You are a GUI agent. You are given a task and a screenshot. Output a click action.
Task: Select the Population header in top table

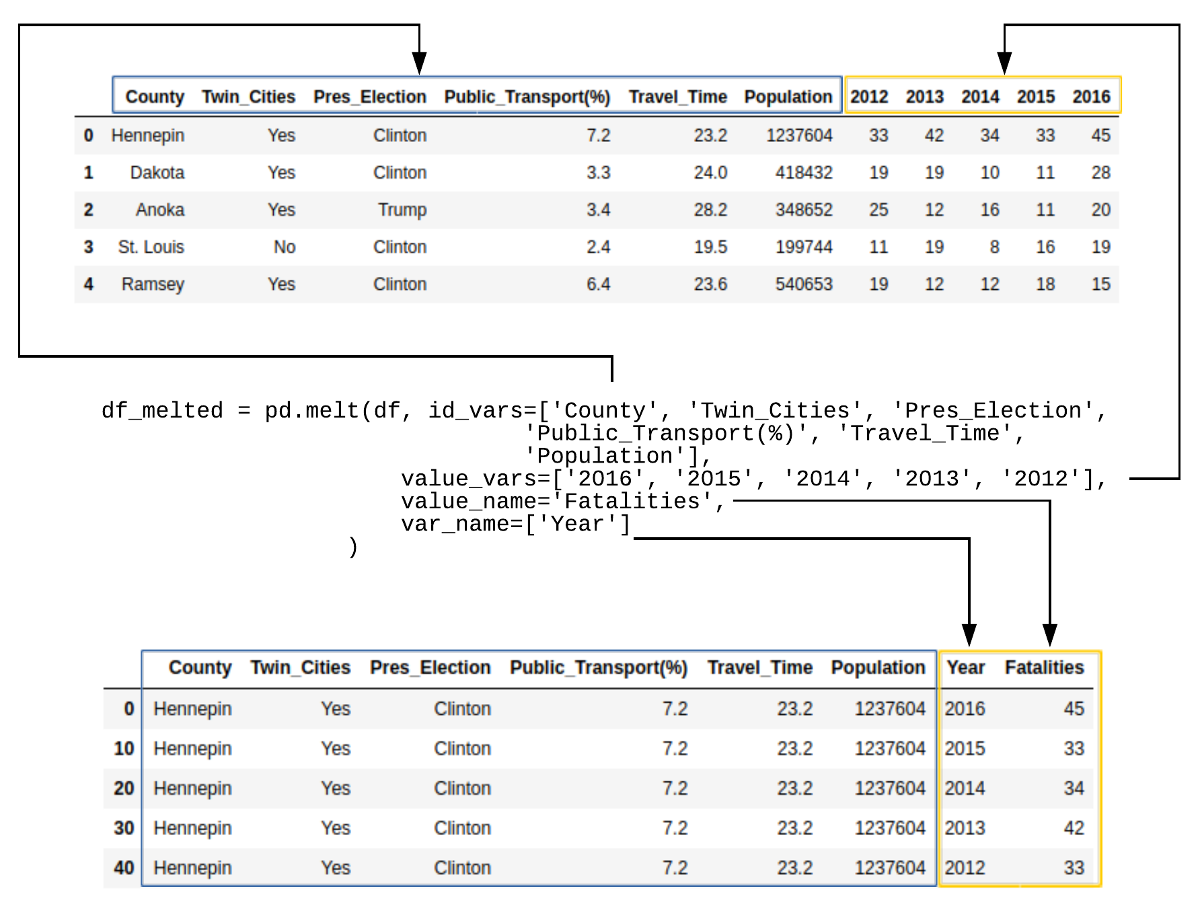pyautogui.click(x=788, y=97)
